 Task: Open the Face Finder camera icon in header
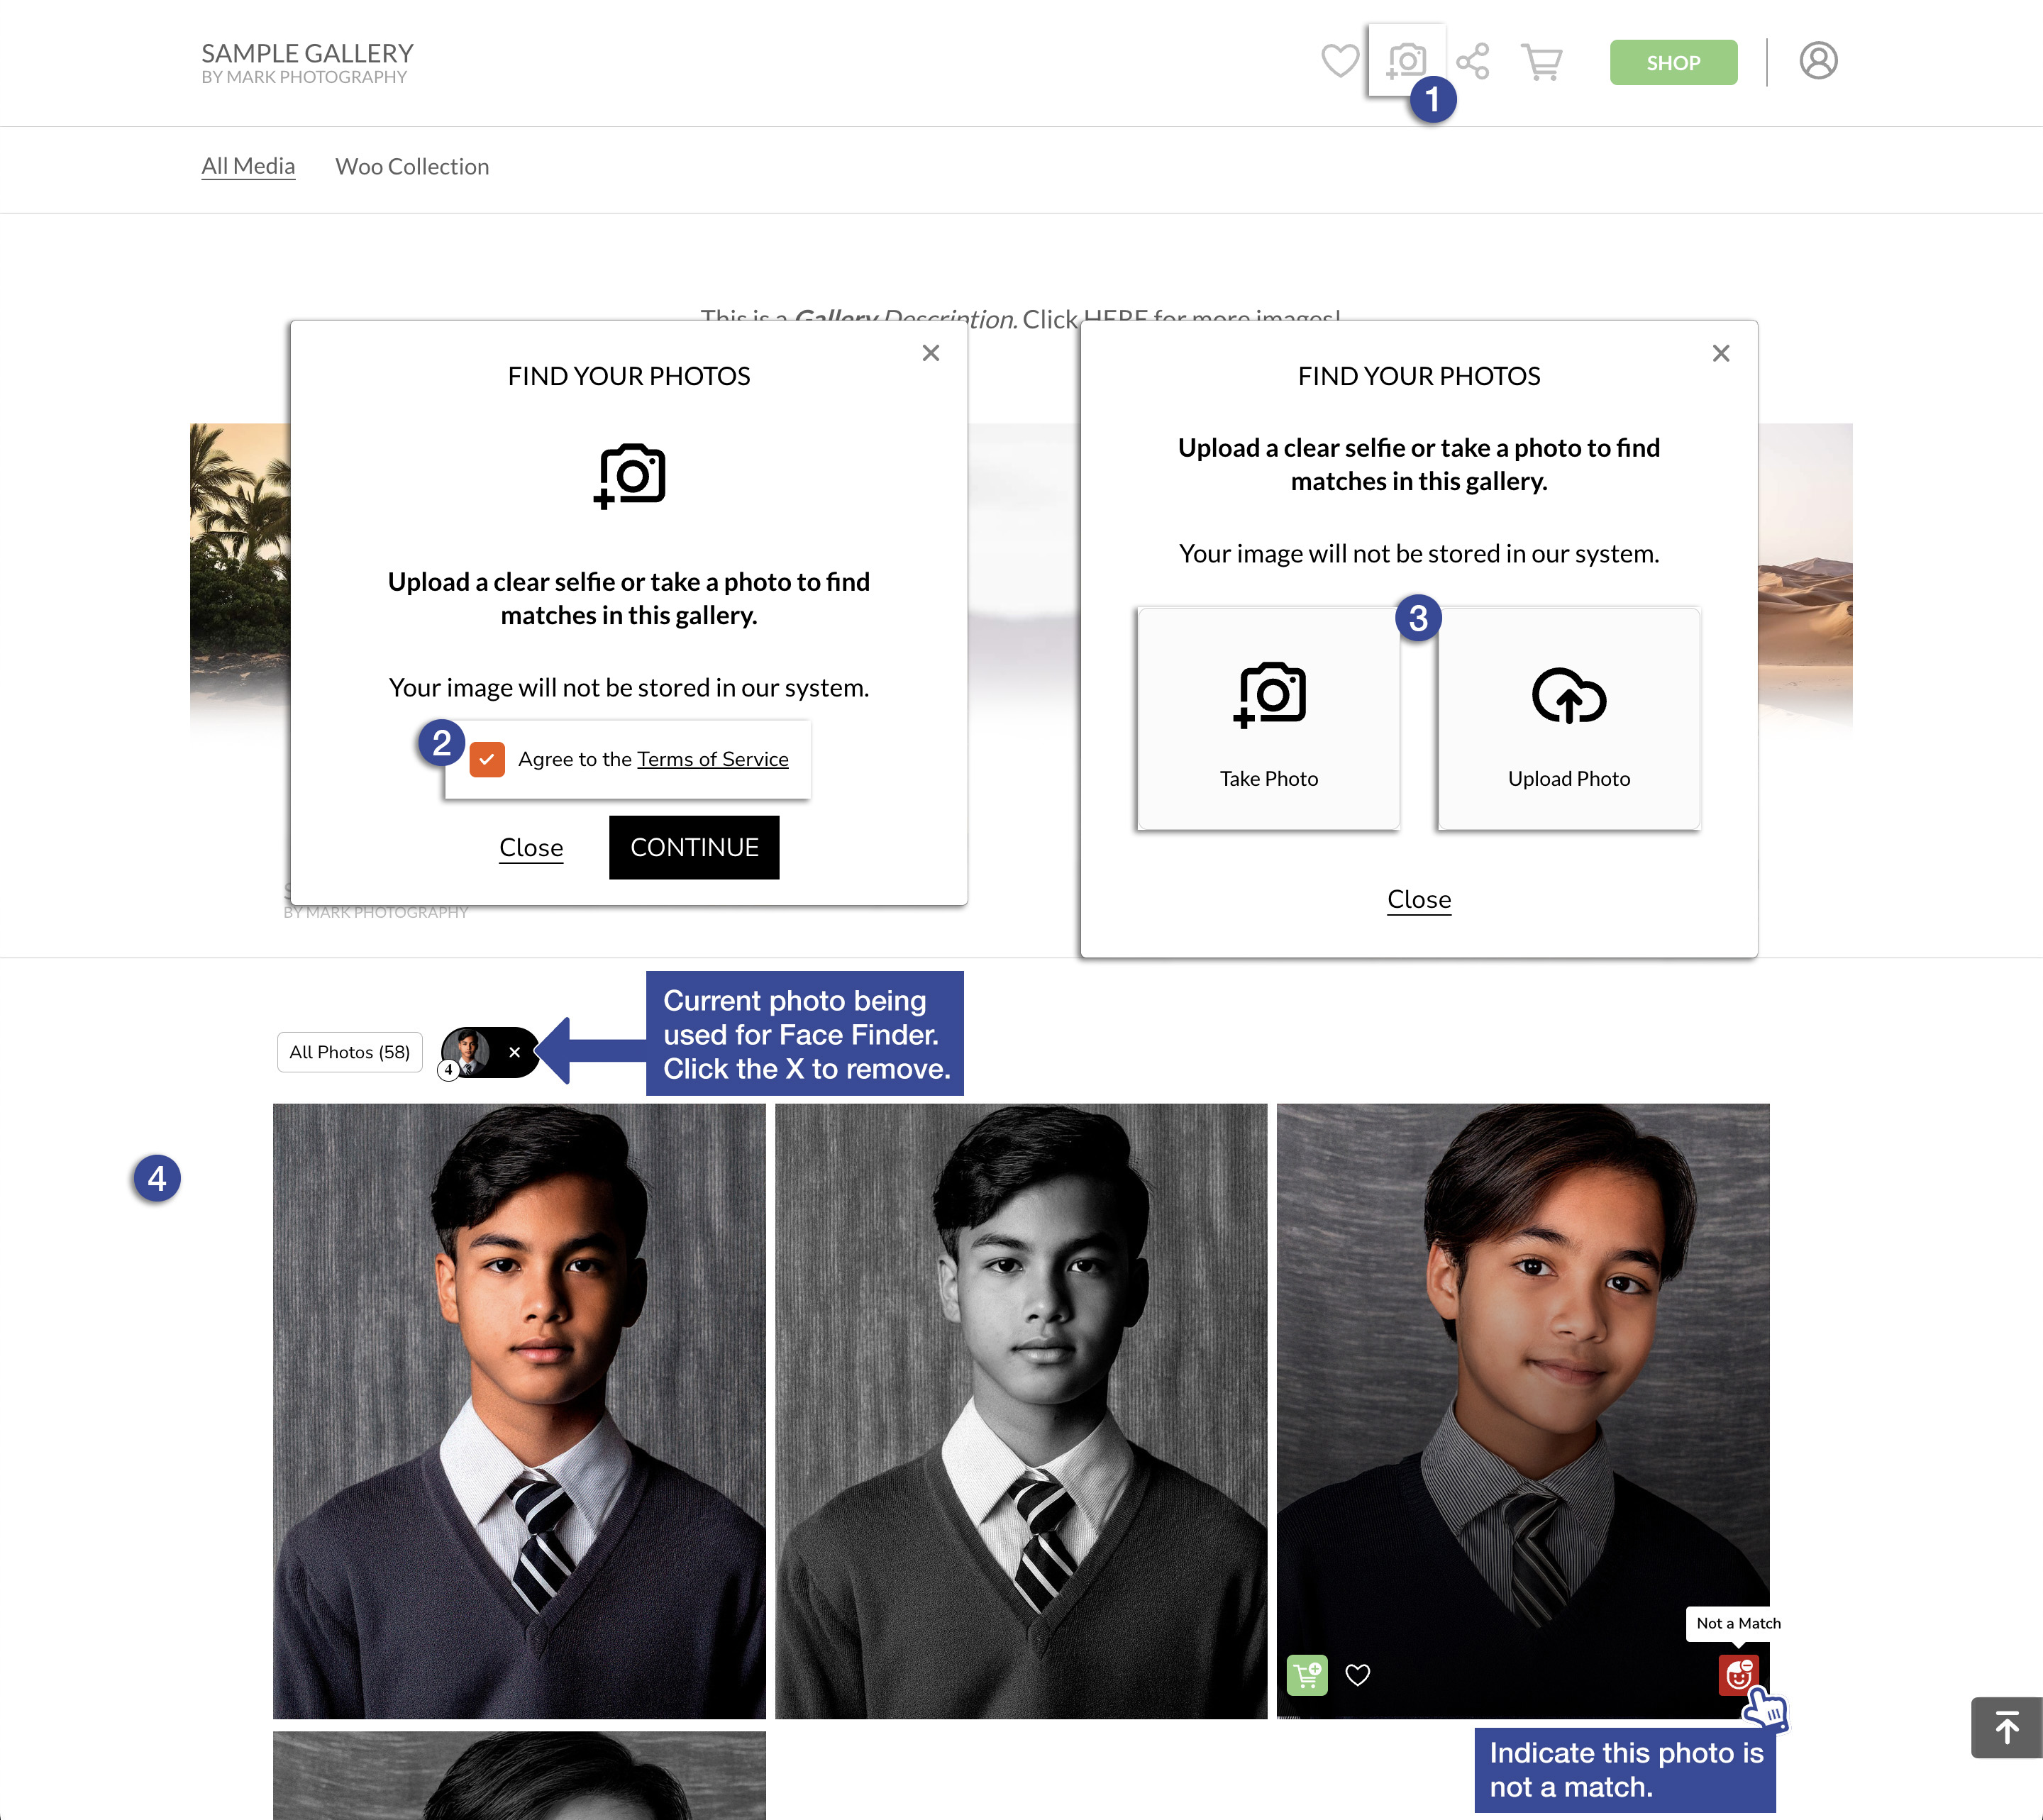coord(1407,61)
